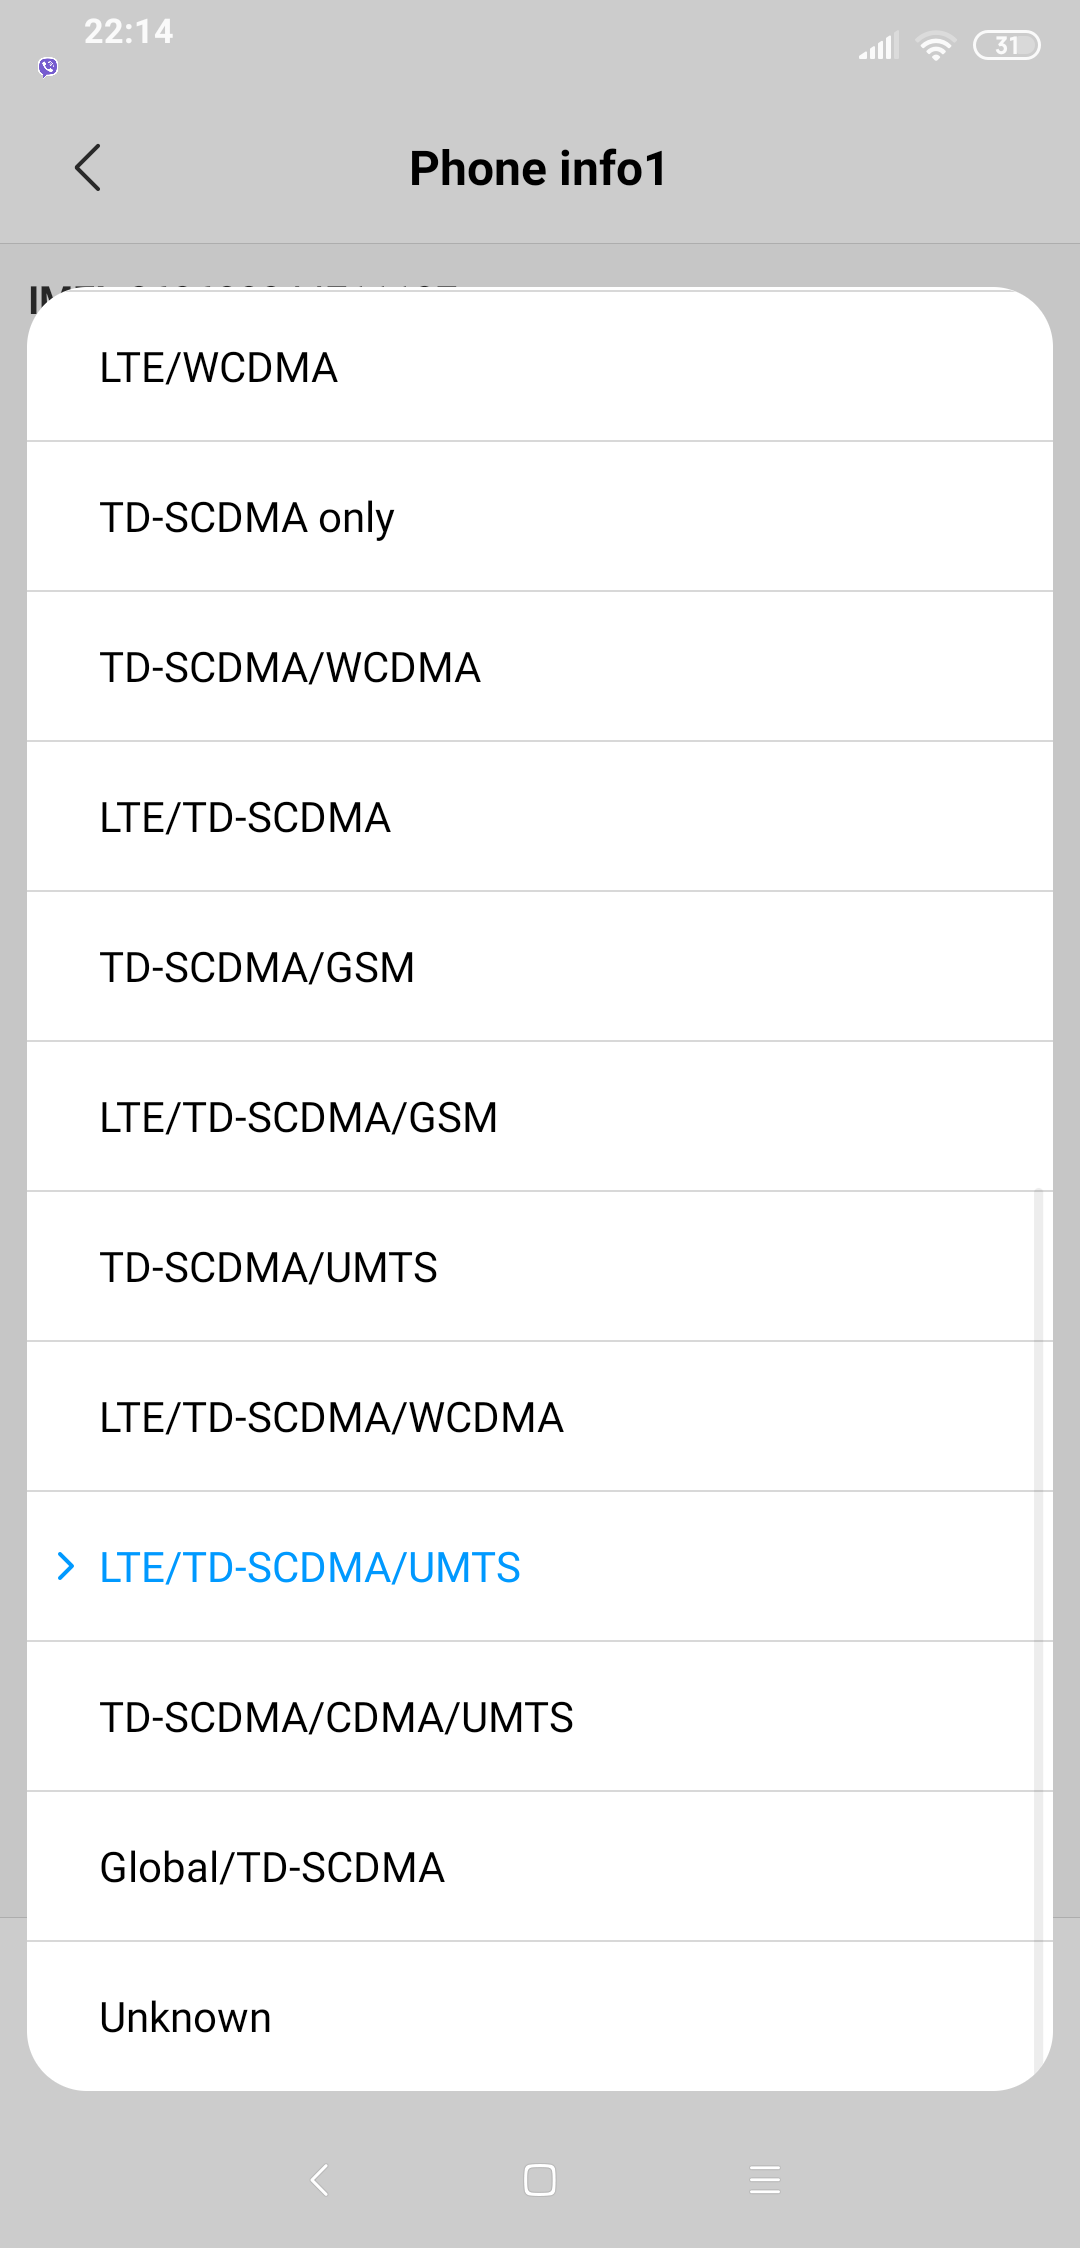Image resolution: width=1080 pixels, height=2248 pixels.
Task: Select TD-SCDMA/CDMA/UMTS network type
Action: pyautogui.click(x=540, y=1718)
